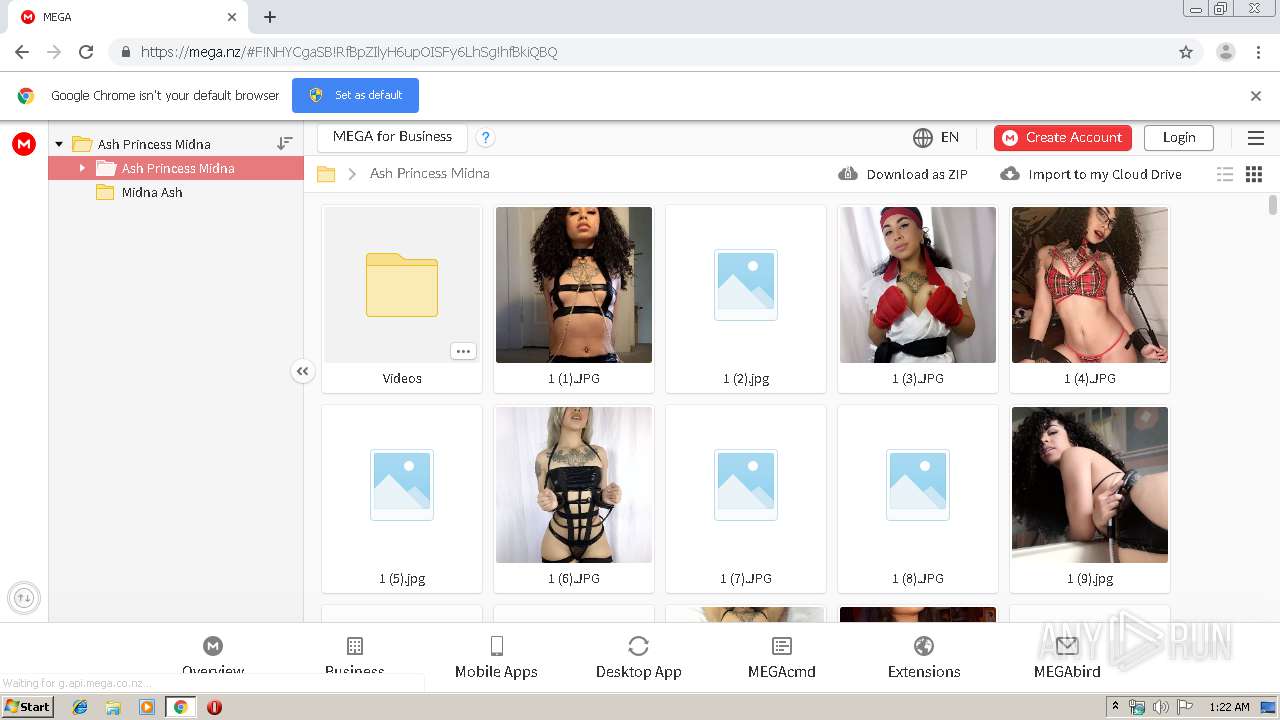The width and height of the screenshot is (1280, 720).
Task: Open Chrome three-dot menu
Action: click(x=1258, y=52)
